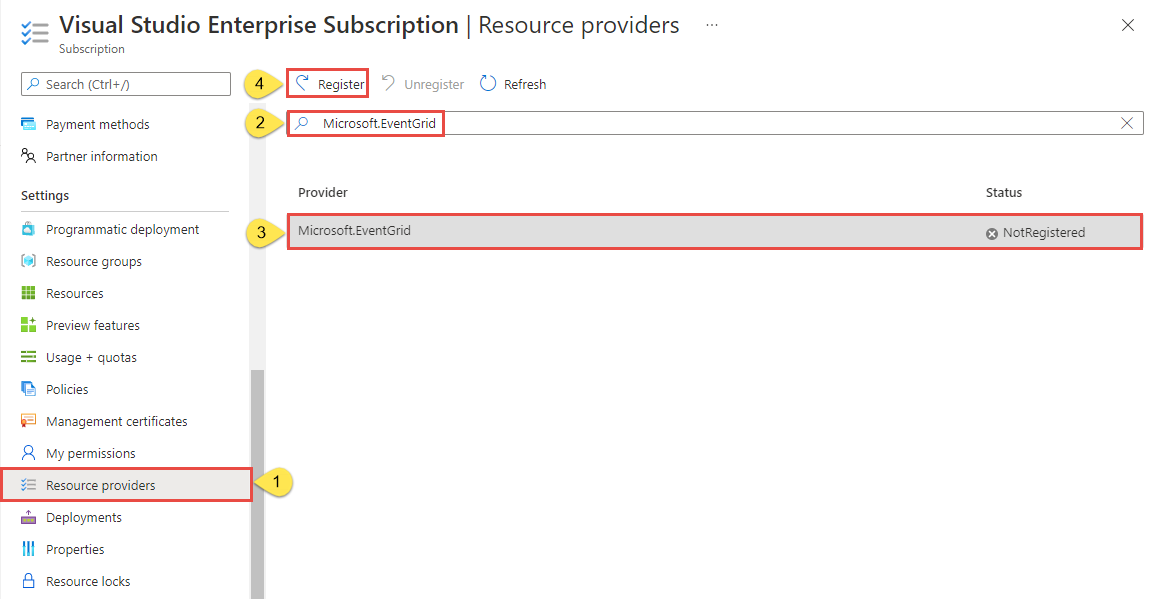Image resolution: width=1164 pixels, height=599 pixels.
Task: Click the Resource locks padlock icon
Action: (30, 580)
